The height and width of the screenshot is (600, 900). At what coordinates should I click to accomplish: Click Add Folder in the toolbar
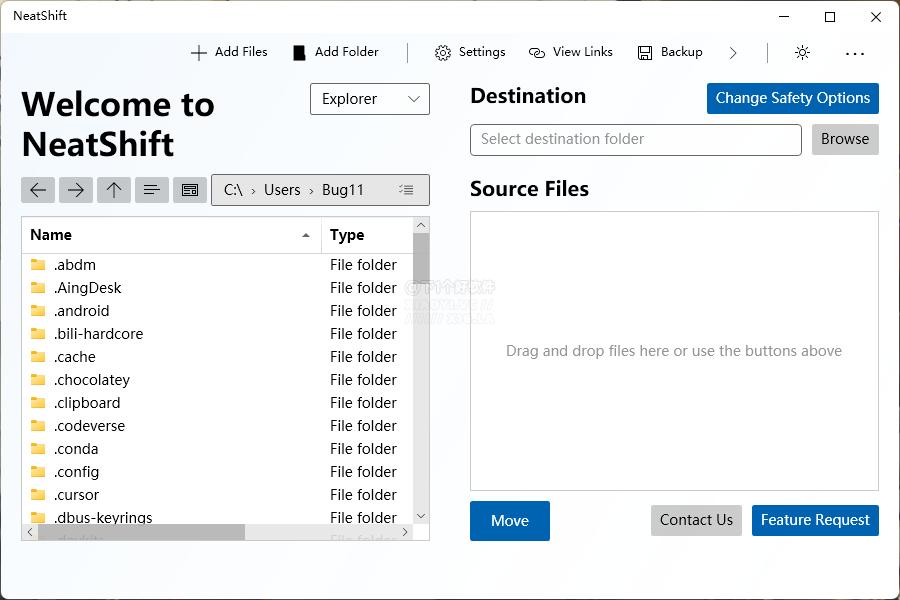(x=335, y=52)
